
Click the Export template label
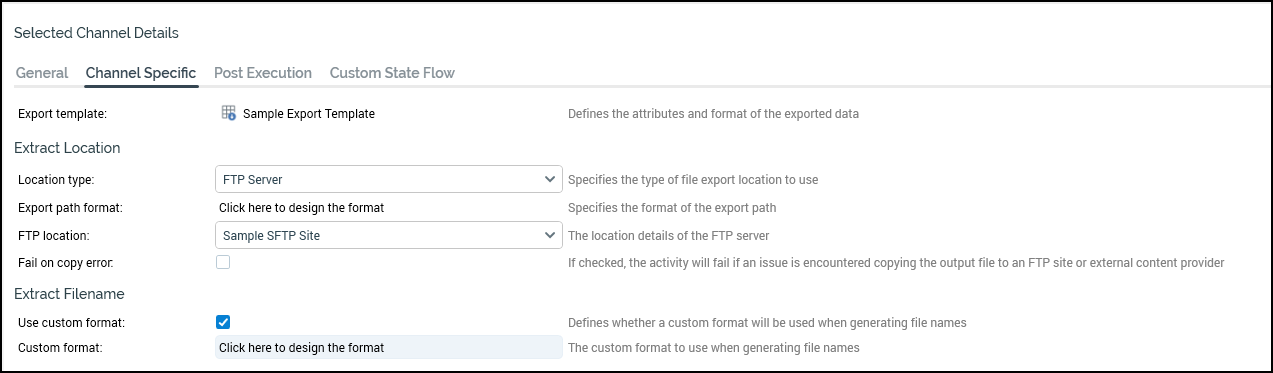point(62,114)
